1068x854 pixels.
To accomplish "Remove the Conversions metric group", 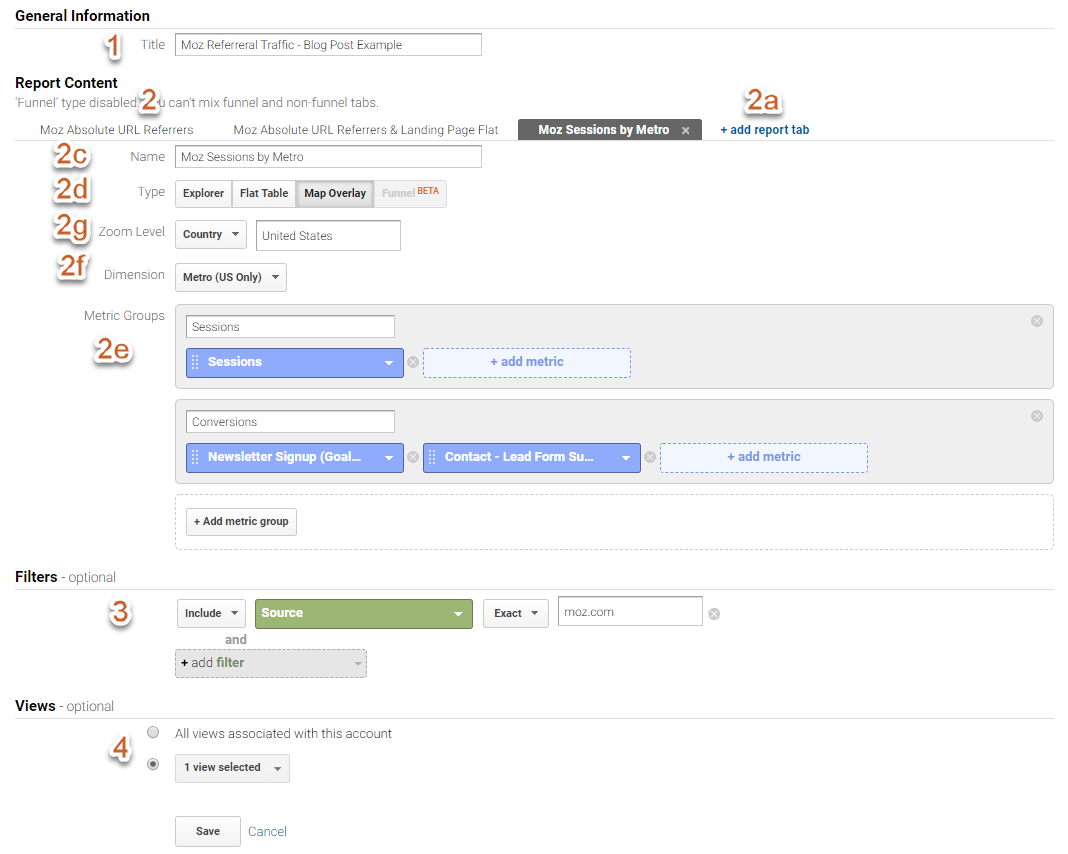I will pyautogui.click(x=1036, y=416).
